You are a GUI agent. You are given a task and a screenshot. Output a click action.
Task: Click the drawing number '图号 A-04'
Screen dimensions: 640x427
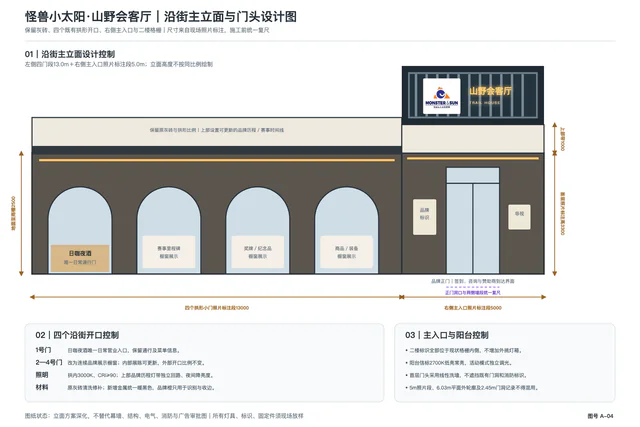600,416
